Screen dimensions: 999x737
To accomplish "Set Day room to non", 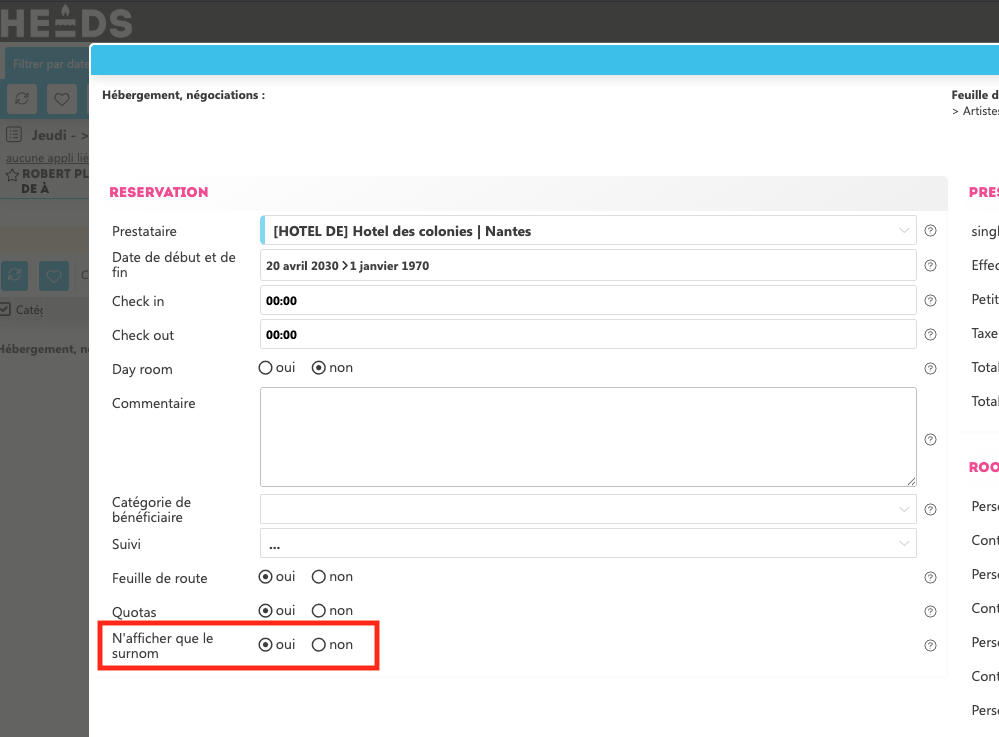I will pos(319,368).
